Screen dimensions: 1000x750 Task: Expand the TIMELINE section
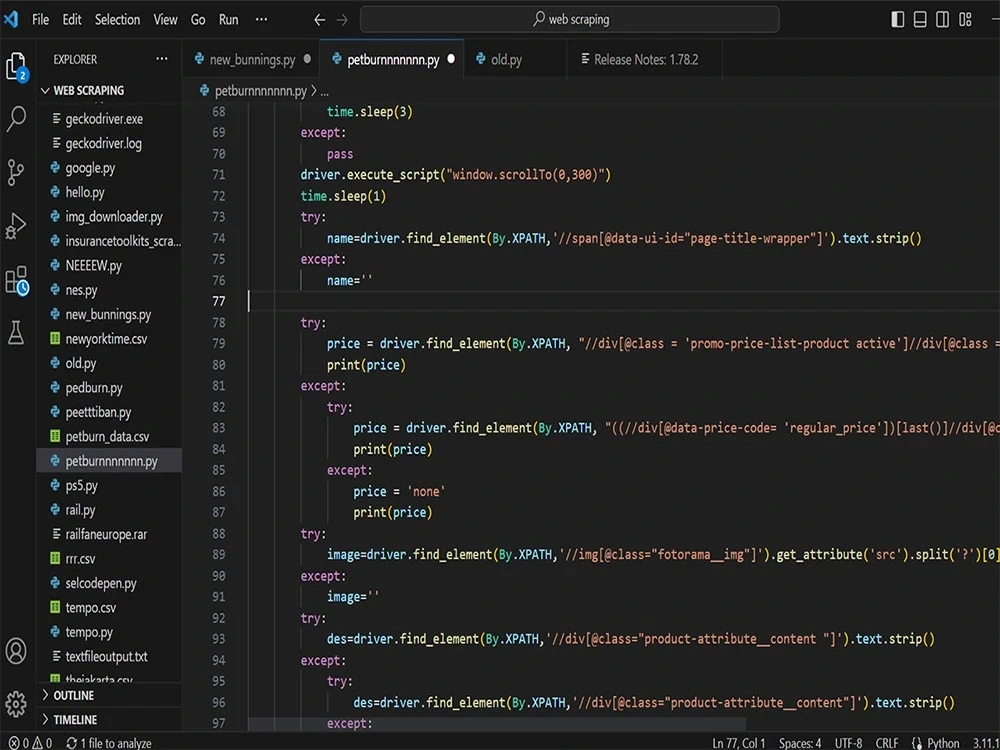point(75,719)
